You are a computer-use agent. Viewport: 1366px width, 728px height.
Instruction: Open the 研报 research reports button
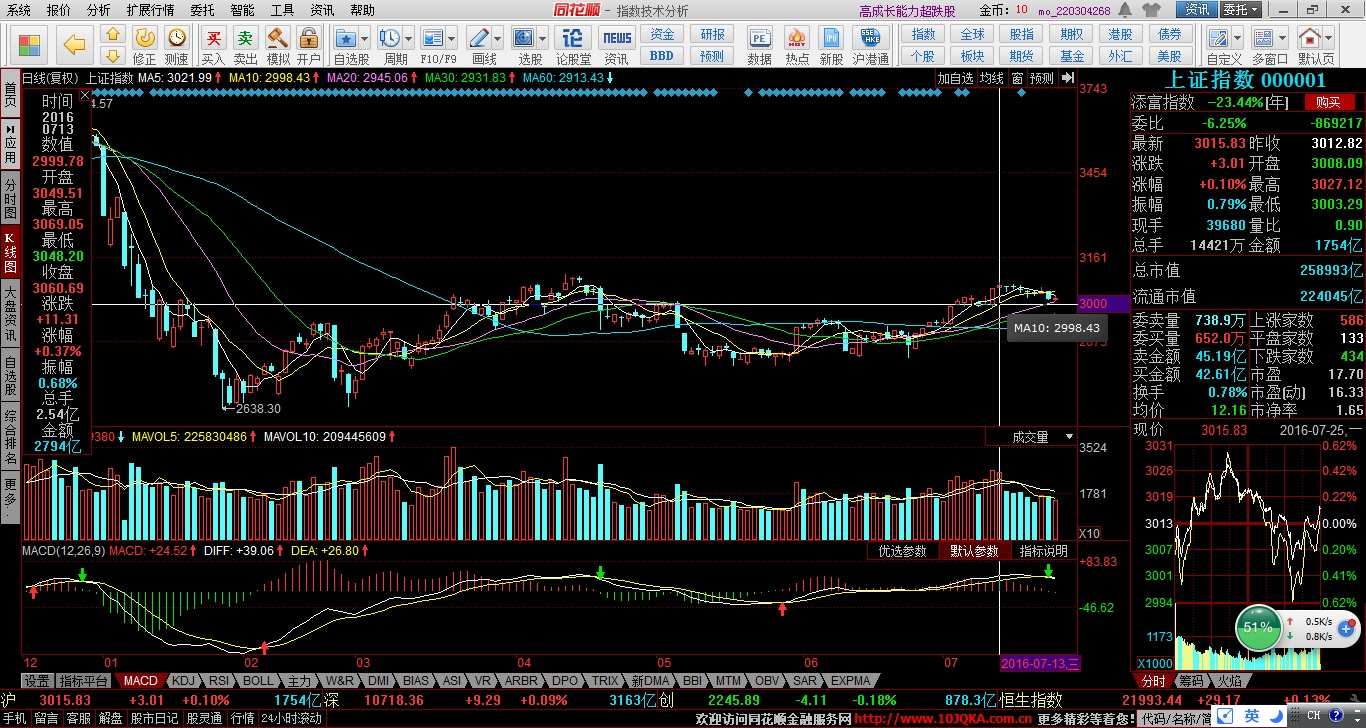[712, 34]
